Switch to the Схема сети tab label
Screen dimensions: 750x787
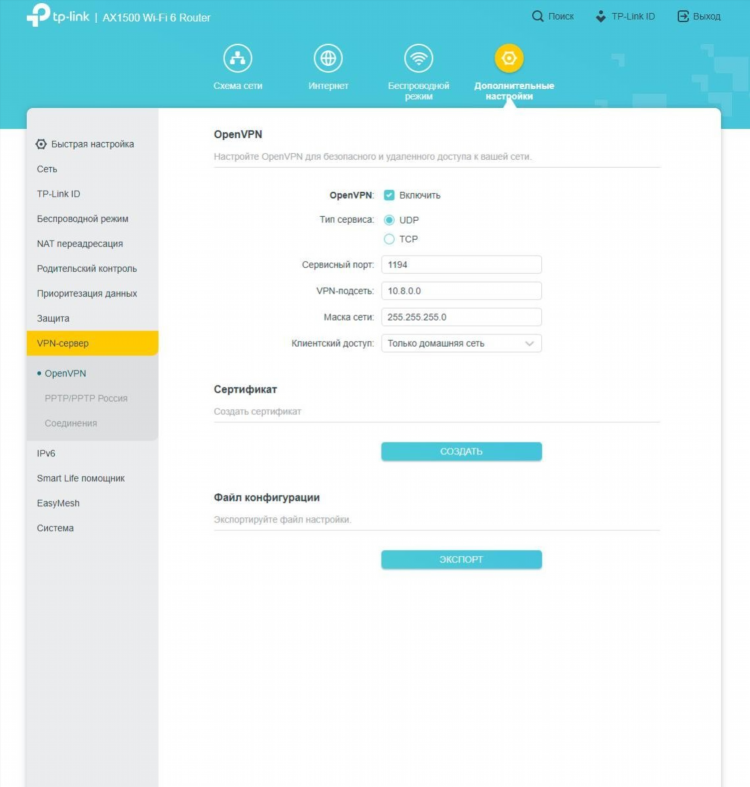point(237,86)
